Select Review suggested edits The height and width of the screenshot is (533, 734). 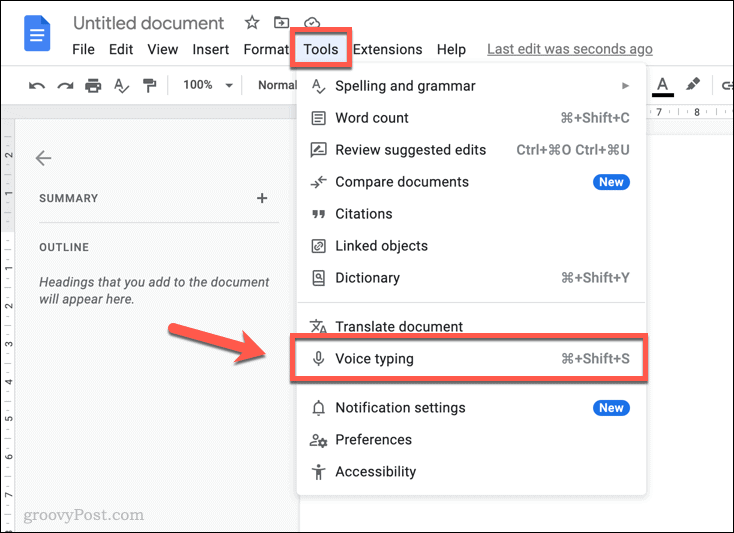pyautogui.click(x=471, y=150)
